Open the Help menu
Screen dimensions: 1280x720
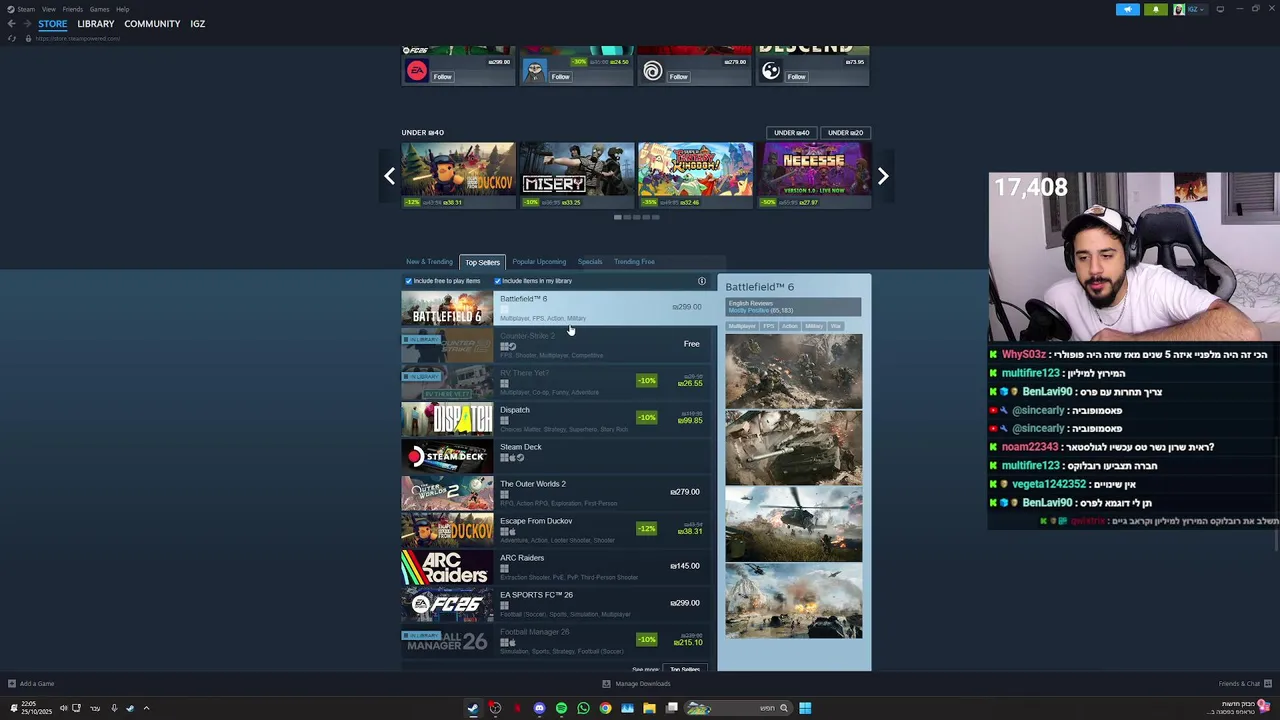[122, 9]
